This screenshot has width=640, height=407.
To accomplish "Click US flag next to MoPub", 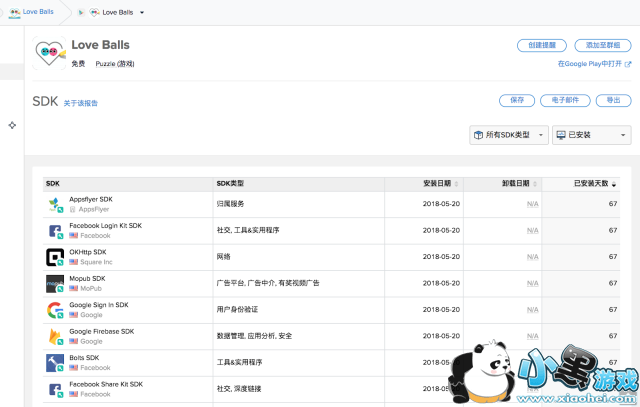I will 73,289.
